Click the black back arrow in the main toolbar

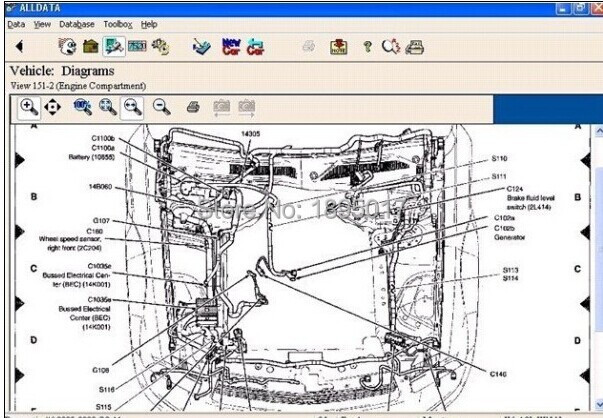pos(19,46)
